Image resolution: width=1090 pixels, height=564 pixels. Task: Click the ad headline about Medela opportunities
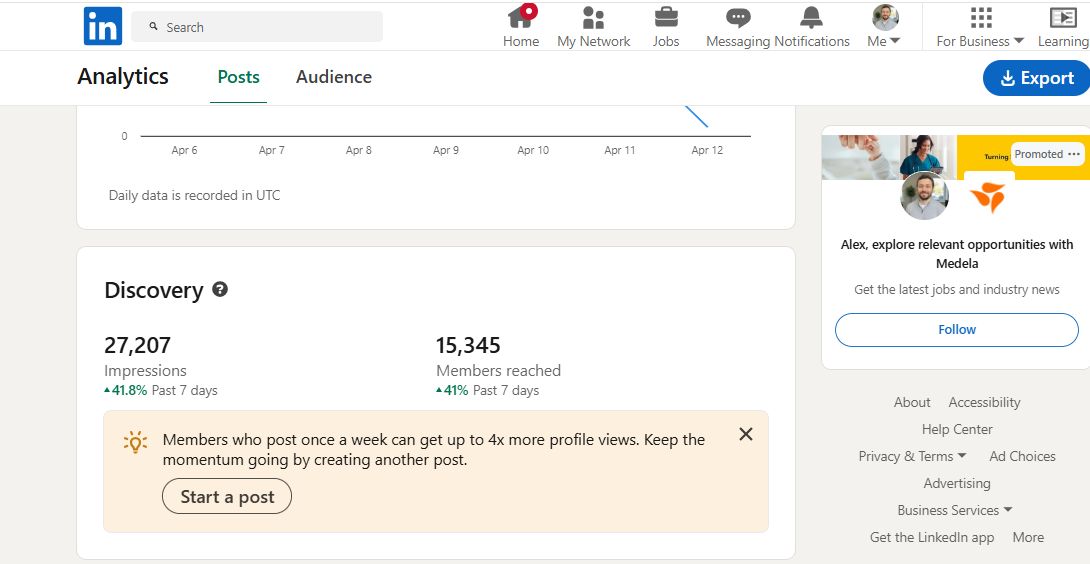pyautogui.click(x=957, y=254)
